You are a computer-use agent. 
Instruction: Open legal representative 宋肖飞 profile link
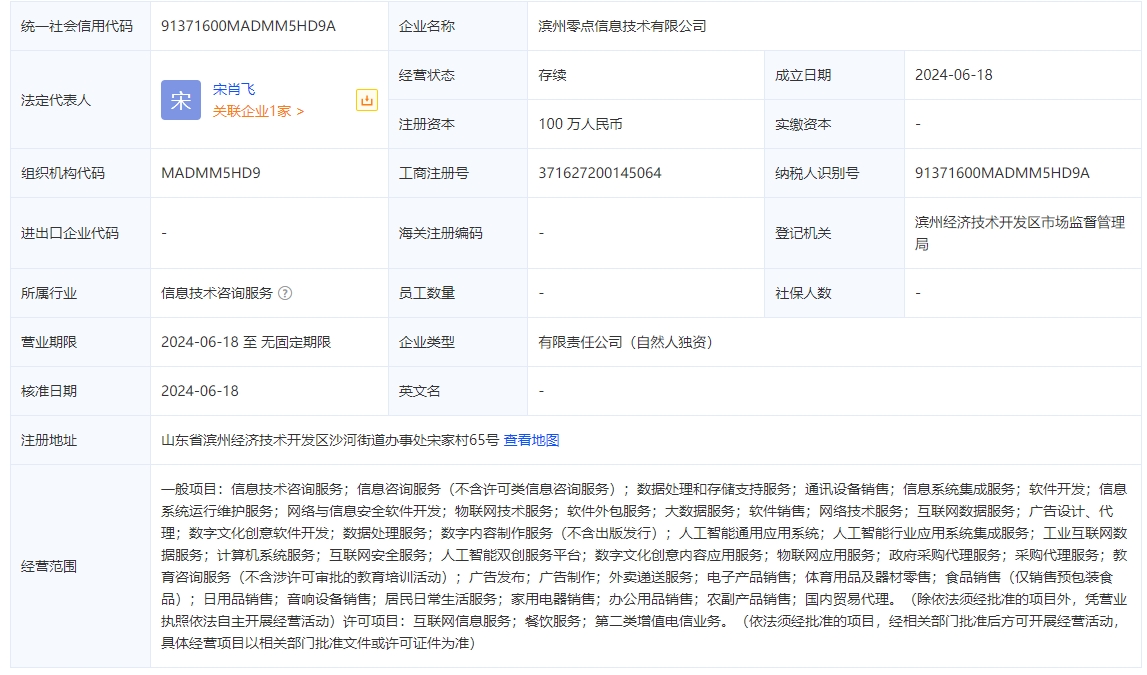pos(234,89)
